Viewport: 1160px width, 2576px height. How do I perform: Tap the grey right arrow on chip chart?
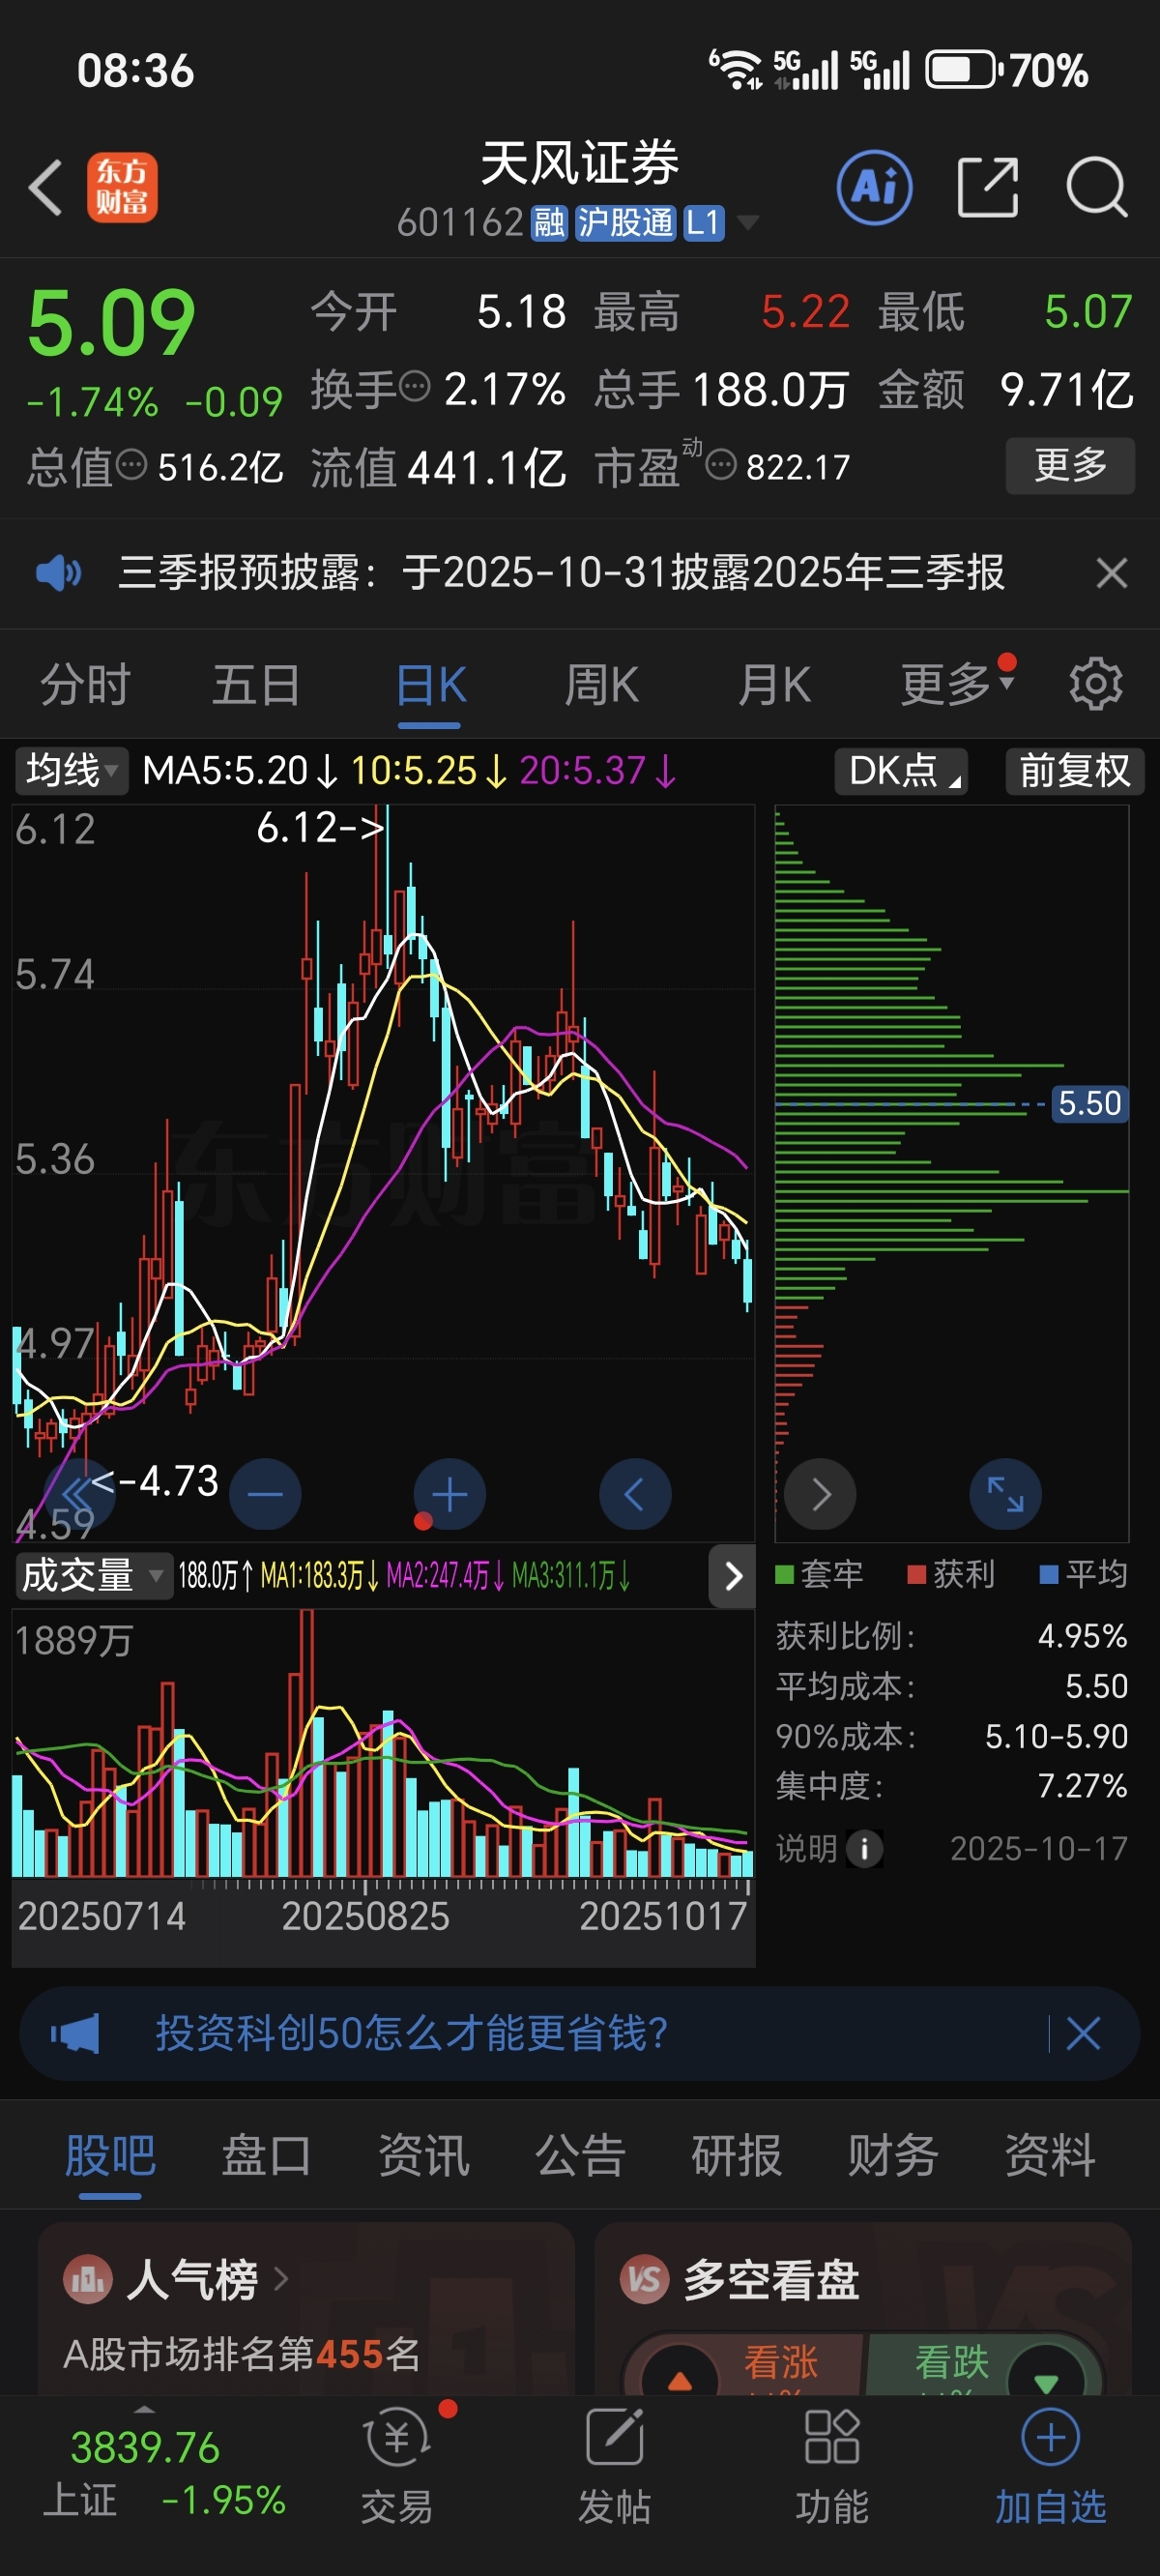coord(821,1494)
